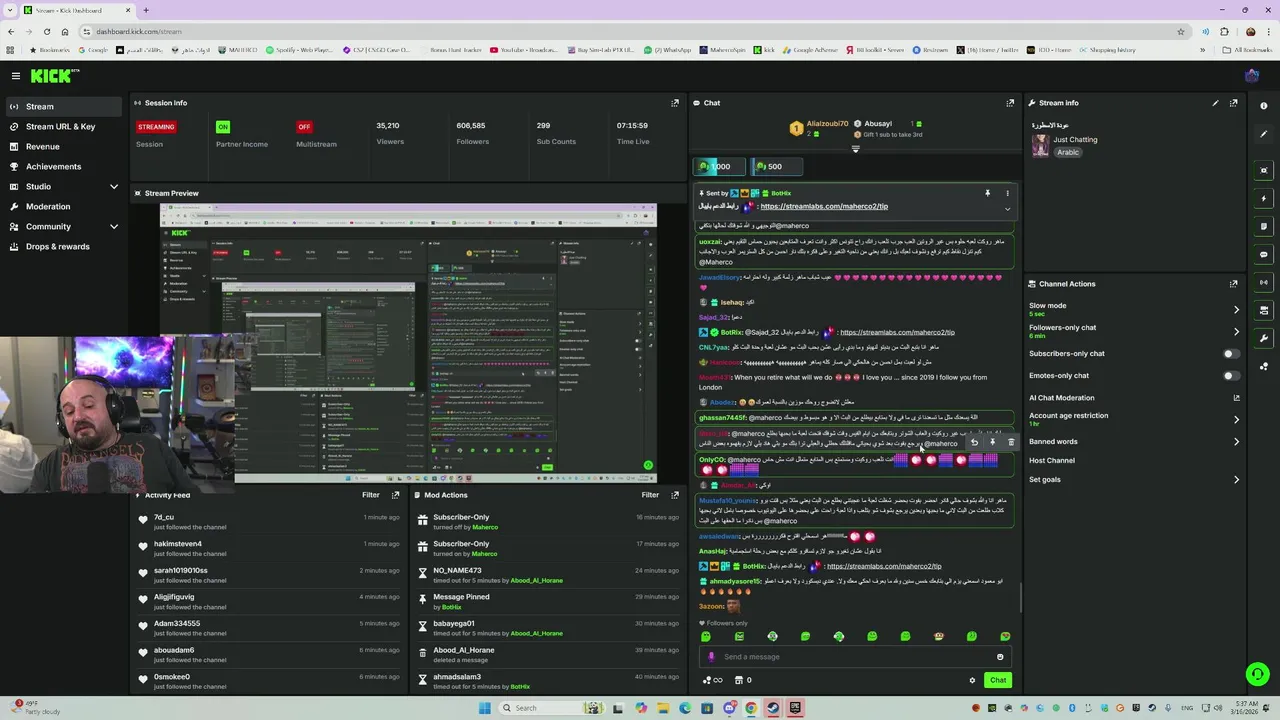Viewport: 1280px width, 720px height.
Task: Click the wrench icon in right rail
Action: [1264, 338]
